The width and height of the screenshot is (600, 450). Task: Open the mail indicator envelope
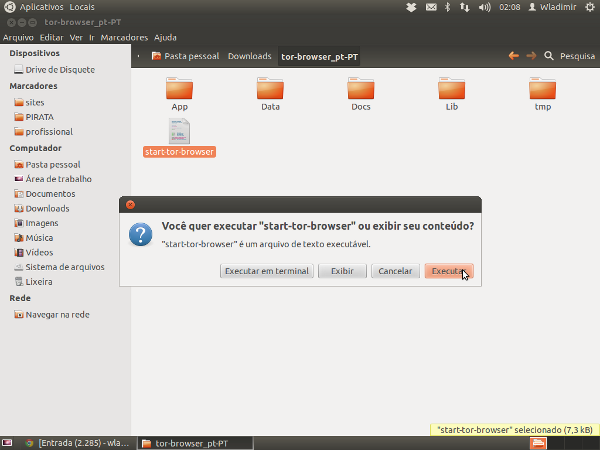pos(431,7)
